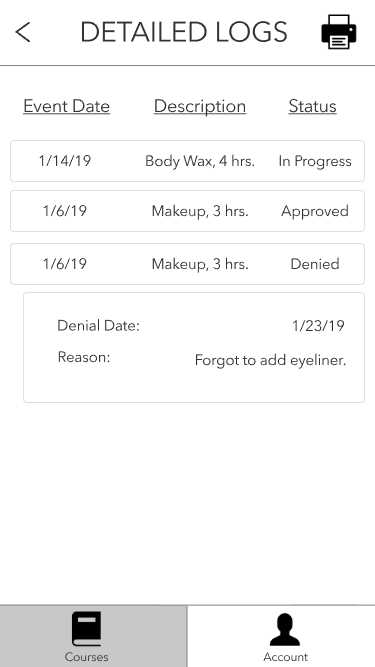Open the Courses book icon
This screenshot has height=667, width=375.
(86, 629)
